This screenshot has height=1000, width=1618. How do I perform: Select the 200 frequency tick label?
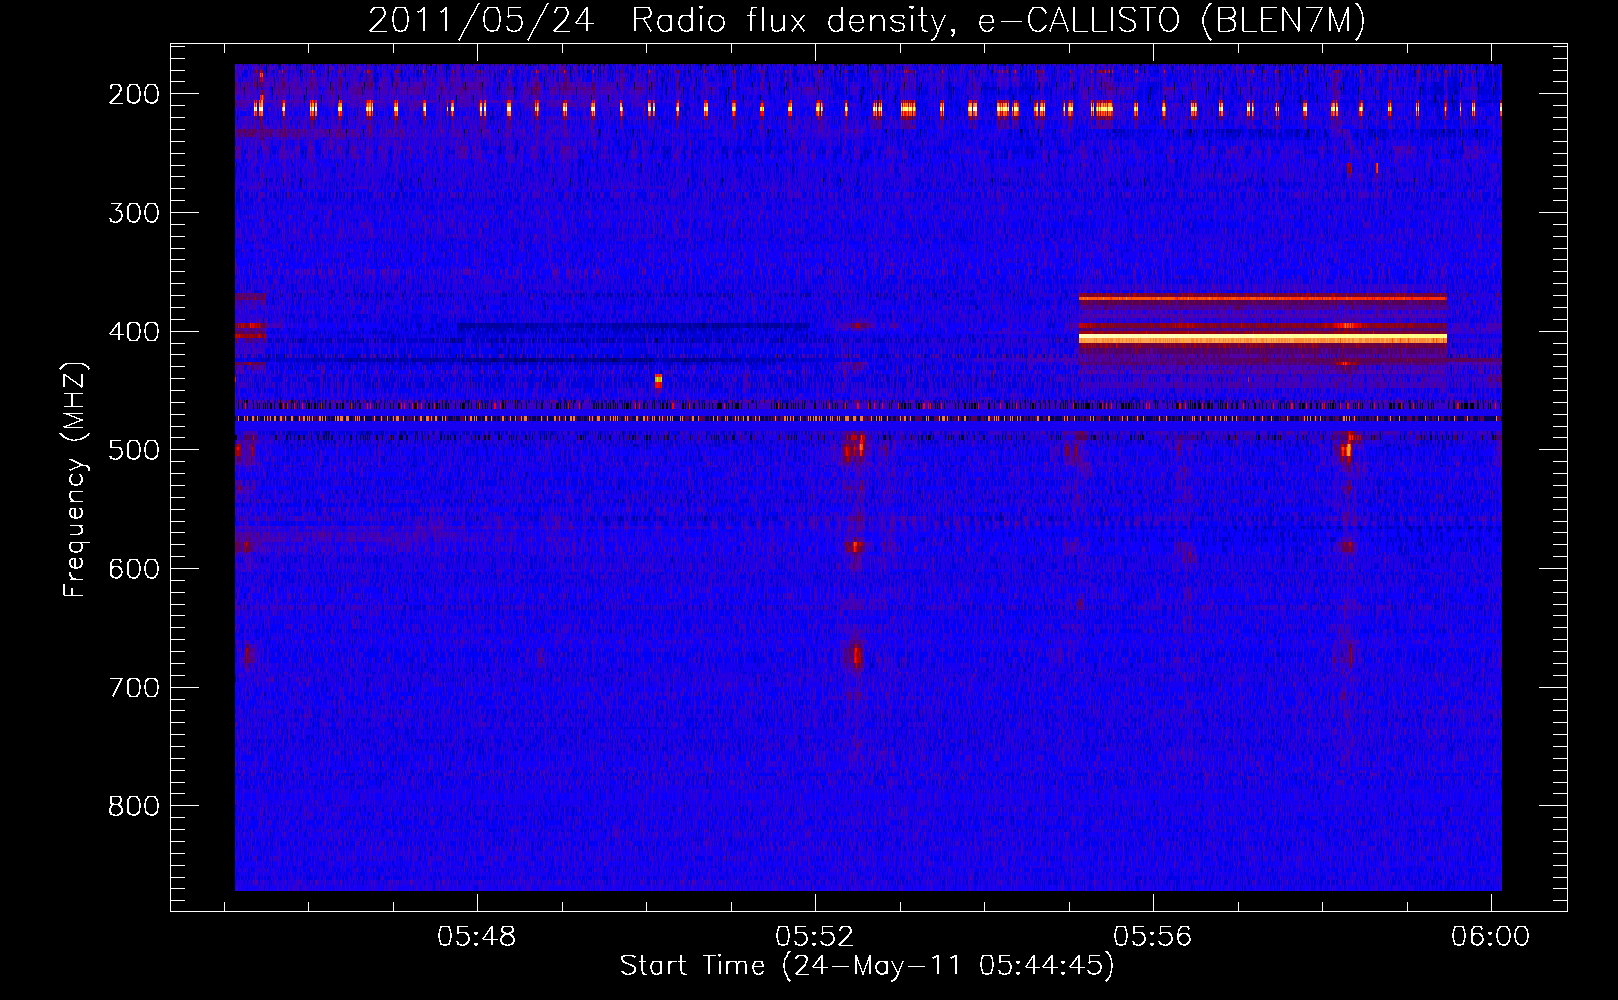133,94
